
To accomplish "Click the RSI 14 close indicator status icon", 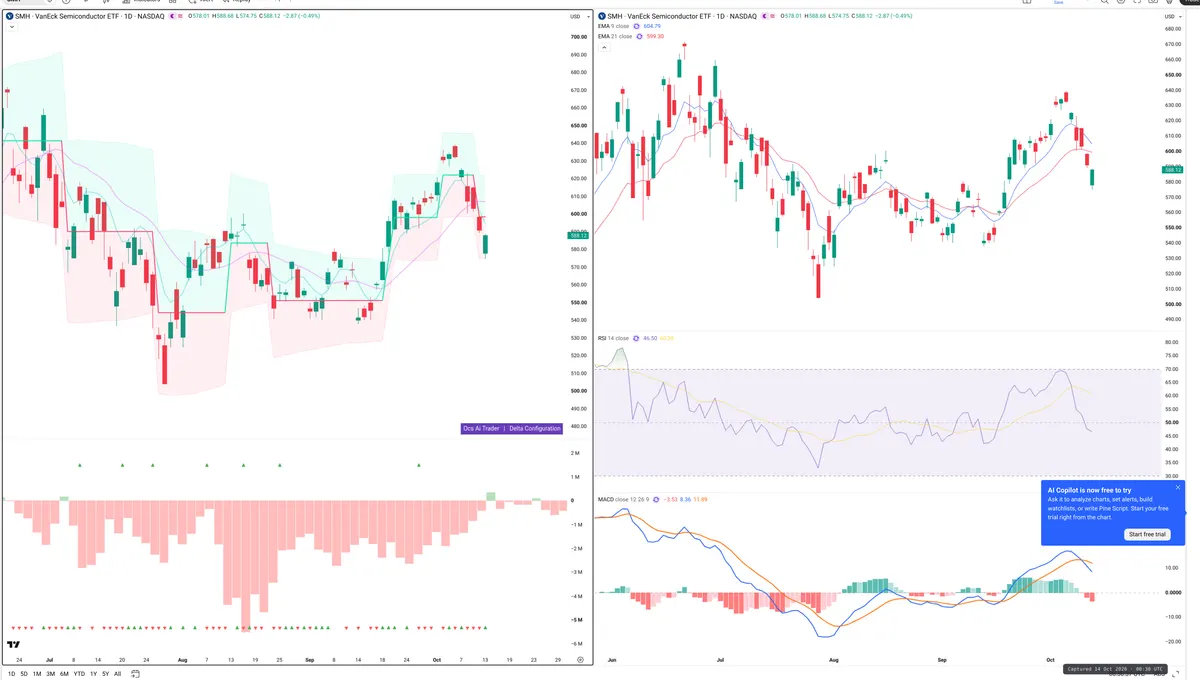I will tap(638, 339).
